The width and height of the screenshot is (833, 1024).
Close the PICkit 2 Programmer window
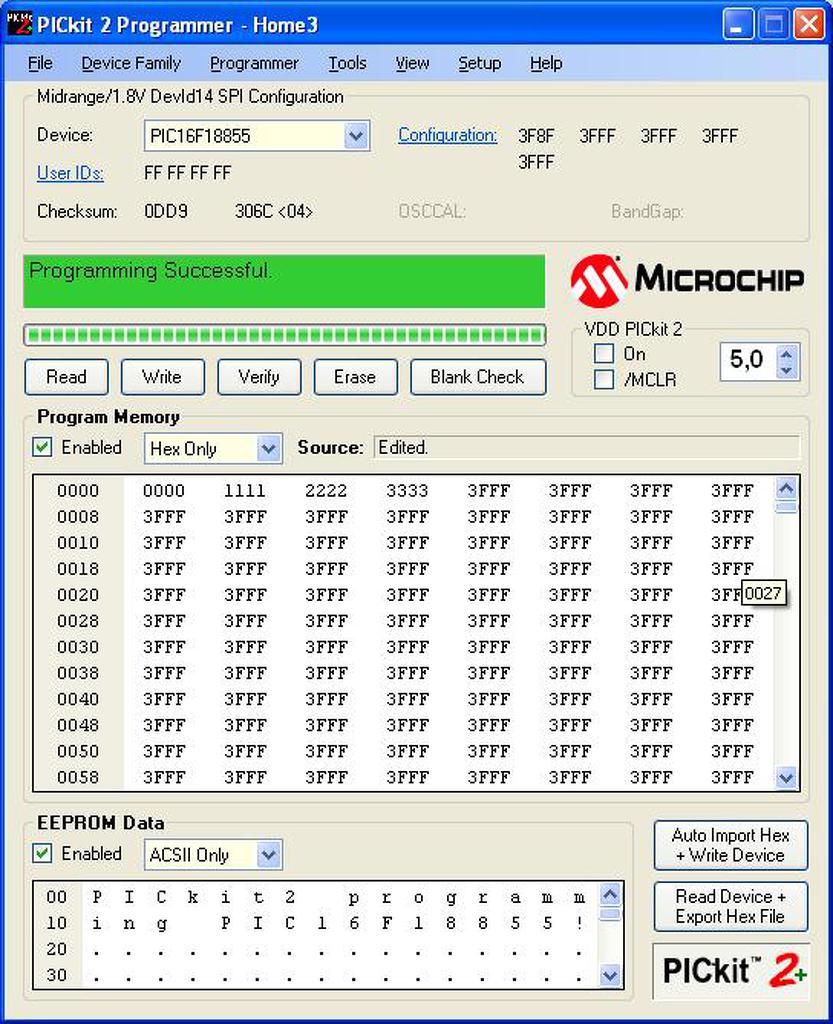click(809, 25)
